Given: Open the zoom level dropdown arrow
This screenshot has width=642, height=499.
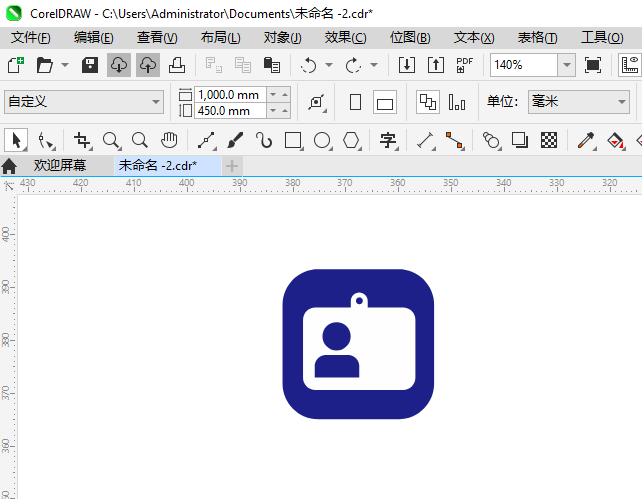Looking at the screenshot, I should (x=567, y=65).
